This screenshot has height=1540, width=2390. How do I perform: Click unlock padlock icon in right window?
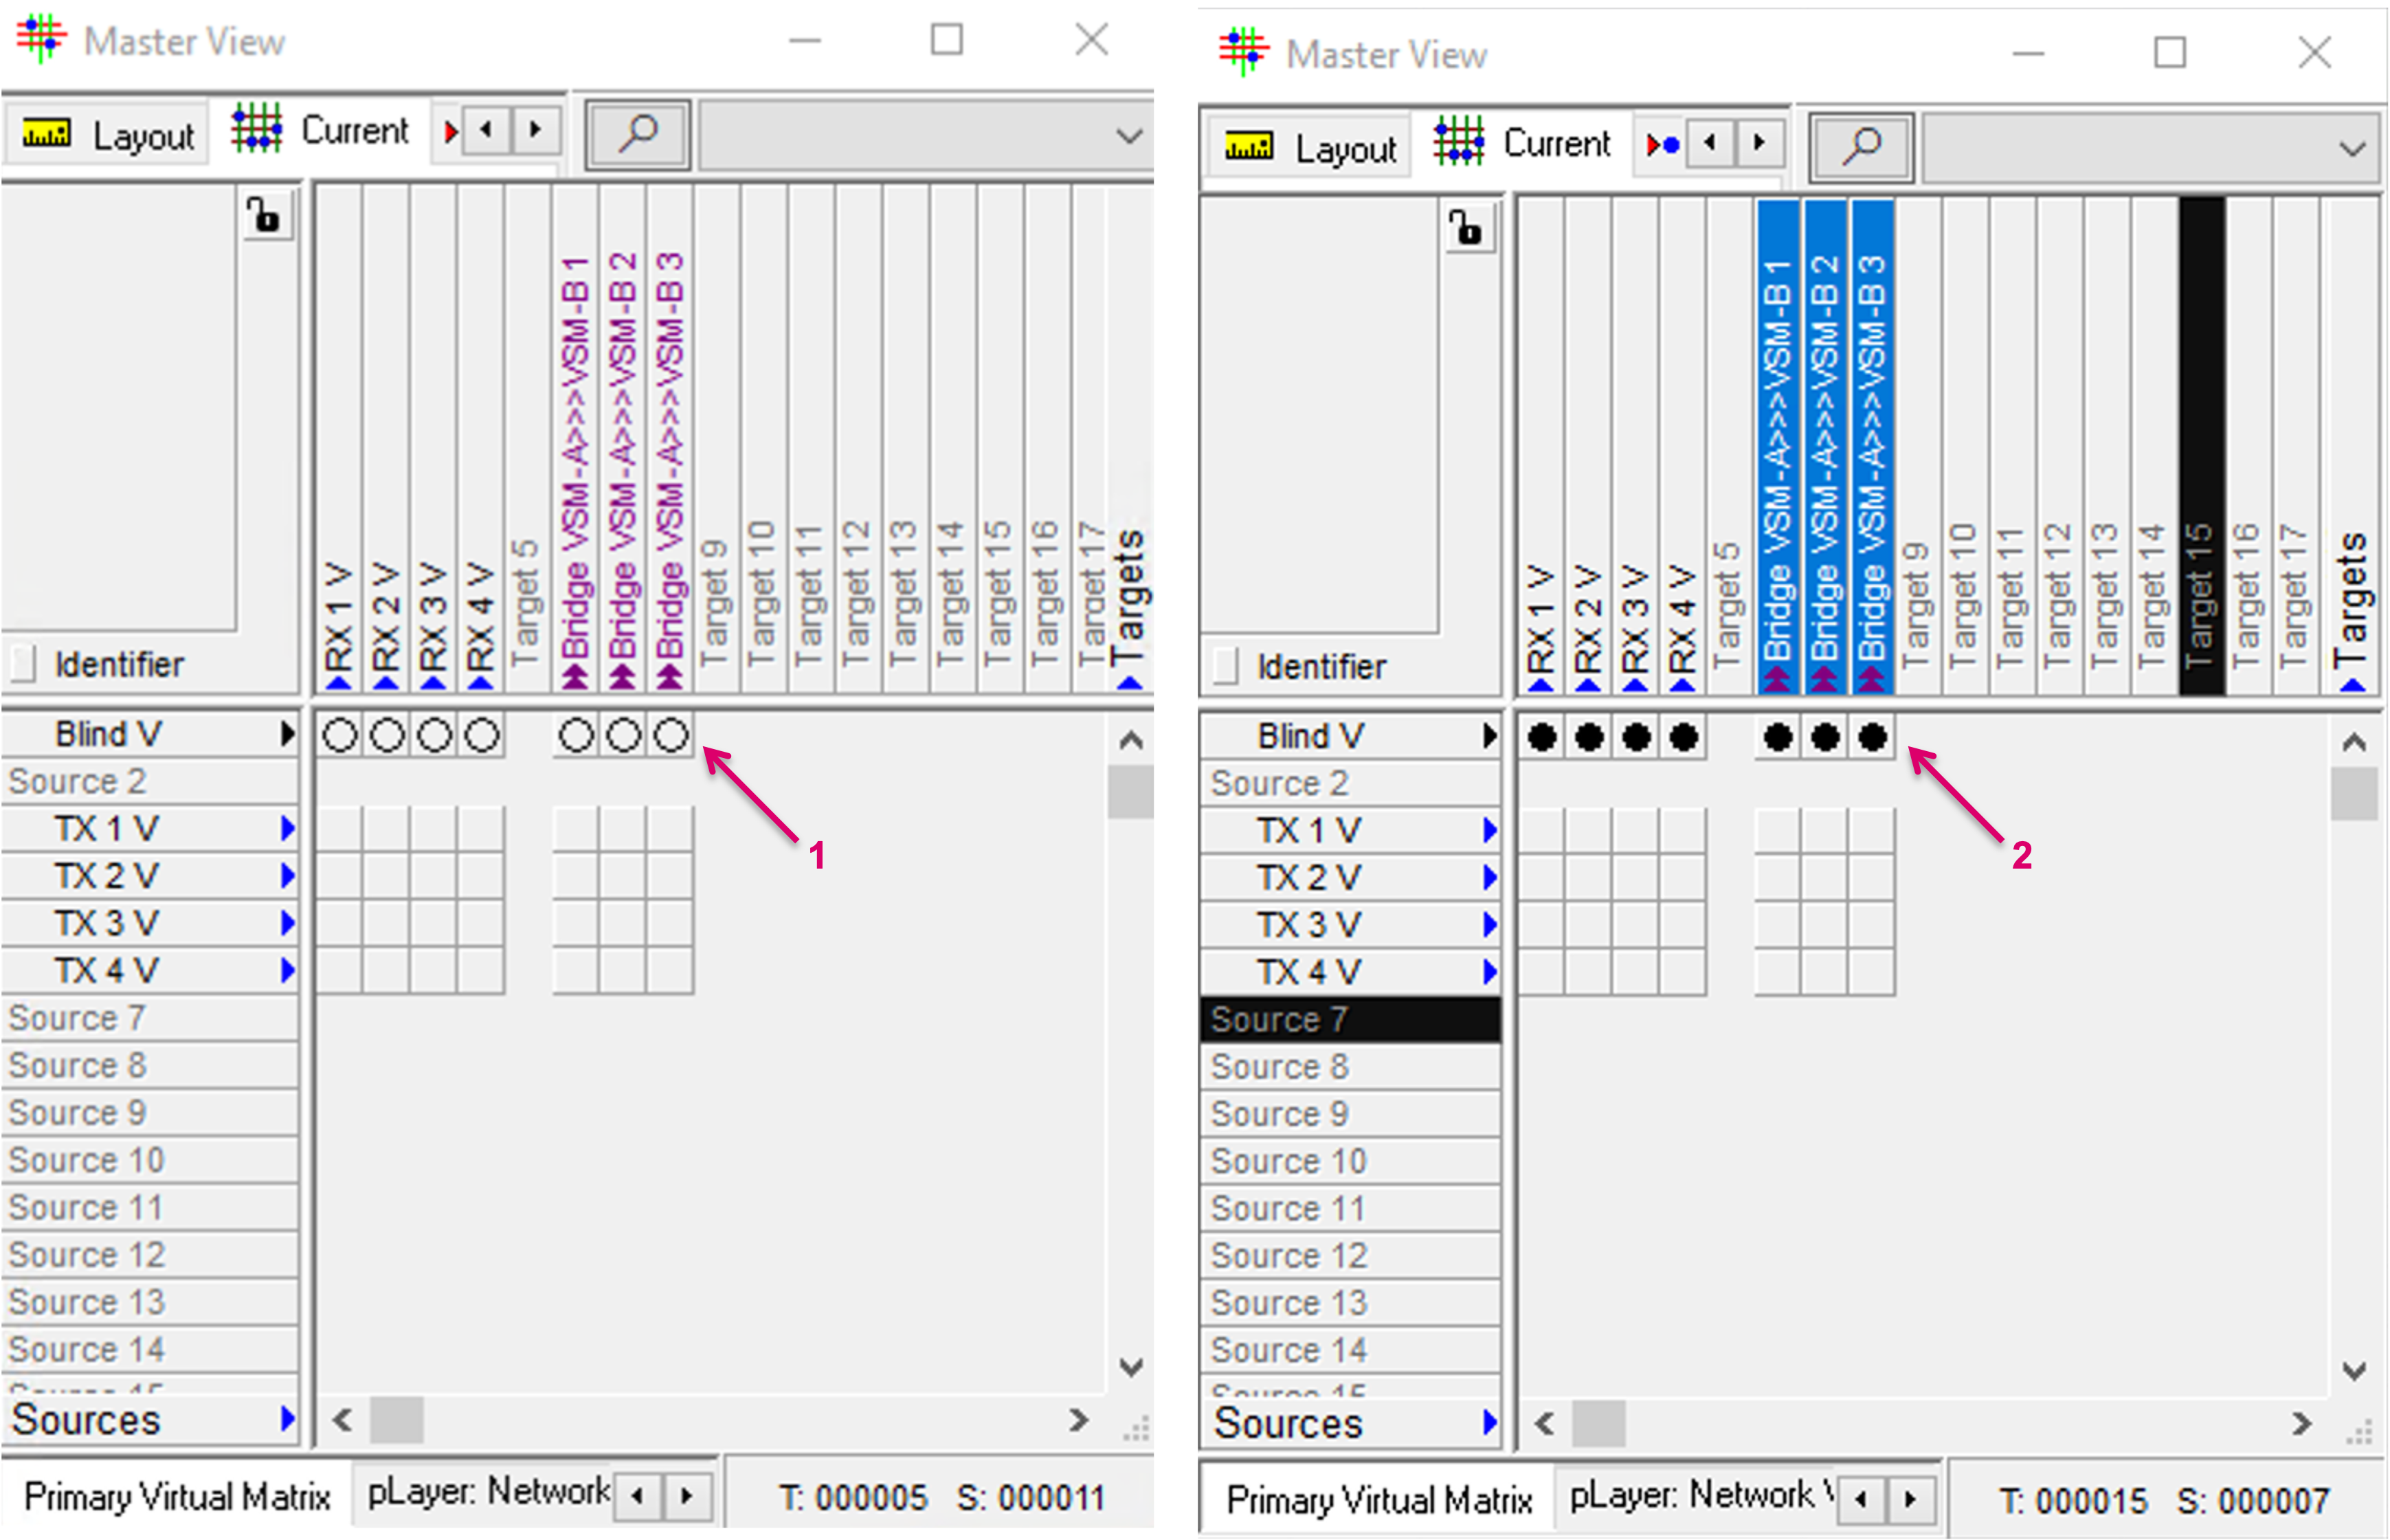(1467, 227)
